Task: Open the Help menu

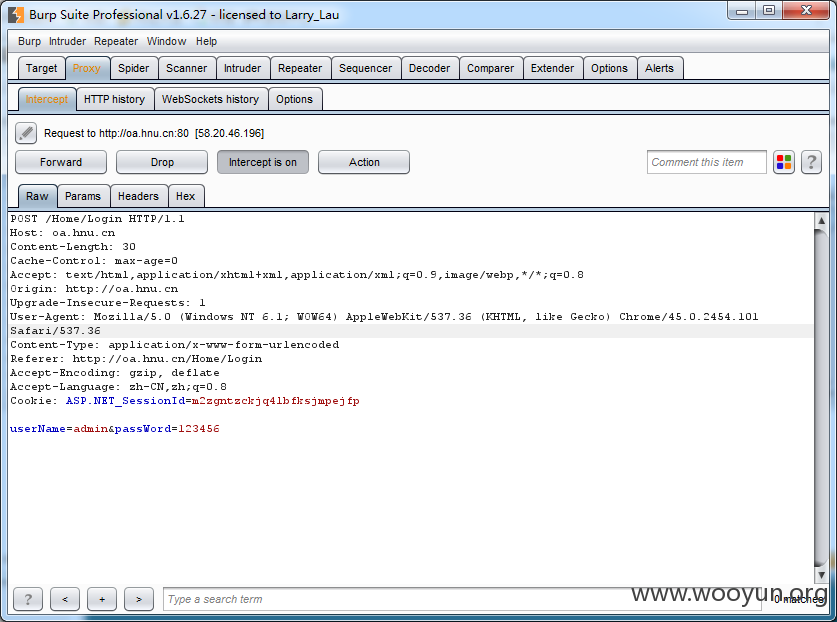Action: [206, 41]
